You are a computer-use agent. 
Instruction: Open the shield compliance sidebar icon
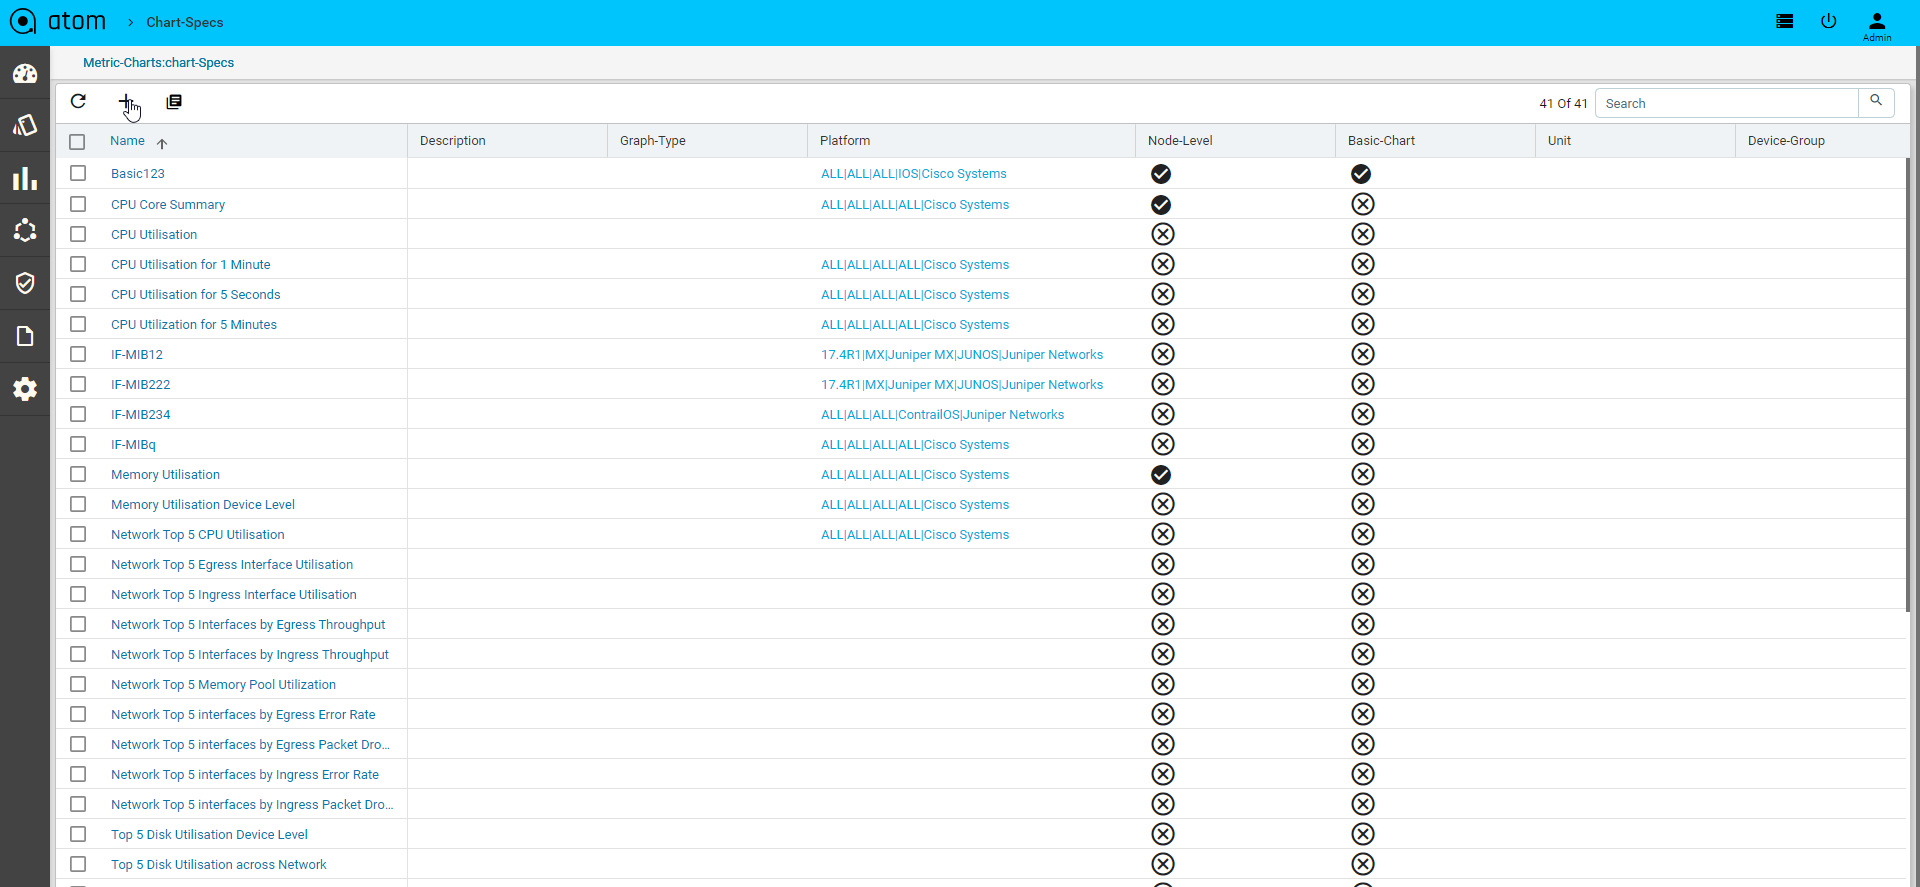tap(25, 283)
